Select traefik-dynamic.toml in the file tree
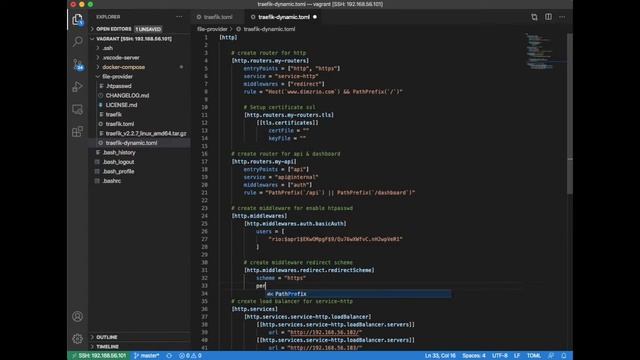640x360 pixels. [140, 143]
